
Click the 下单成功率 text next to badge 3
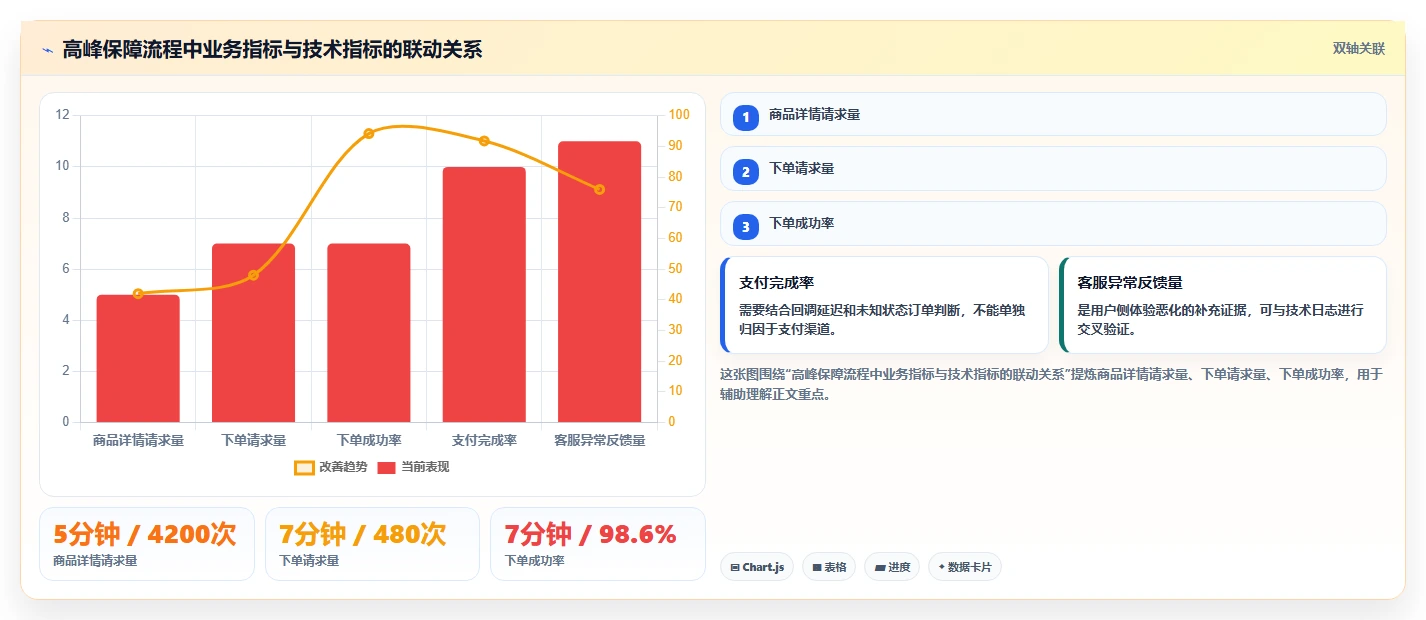tap(801, 223)
